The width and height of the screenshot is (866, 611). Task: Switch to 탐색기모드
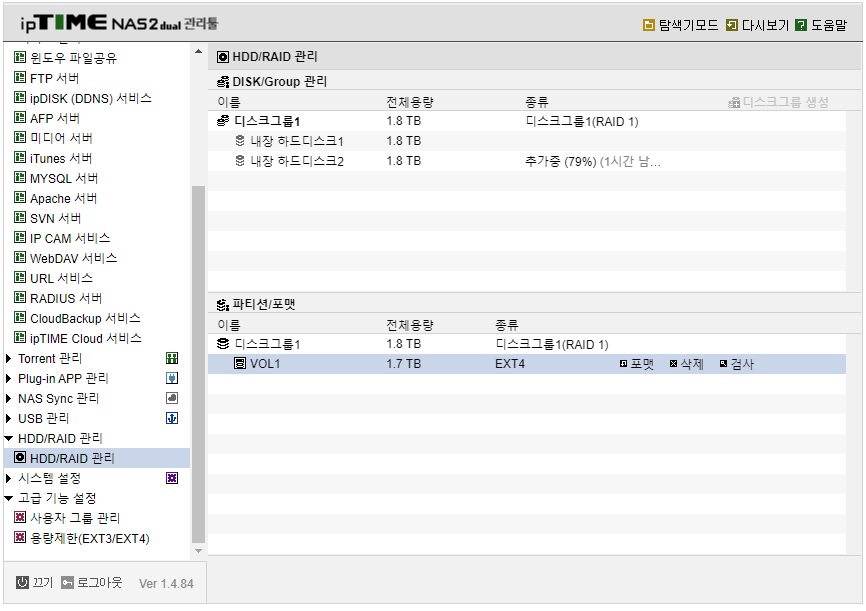click(x=680, y=25)
